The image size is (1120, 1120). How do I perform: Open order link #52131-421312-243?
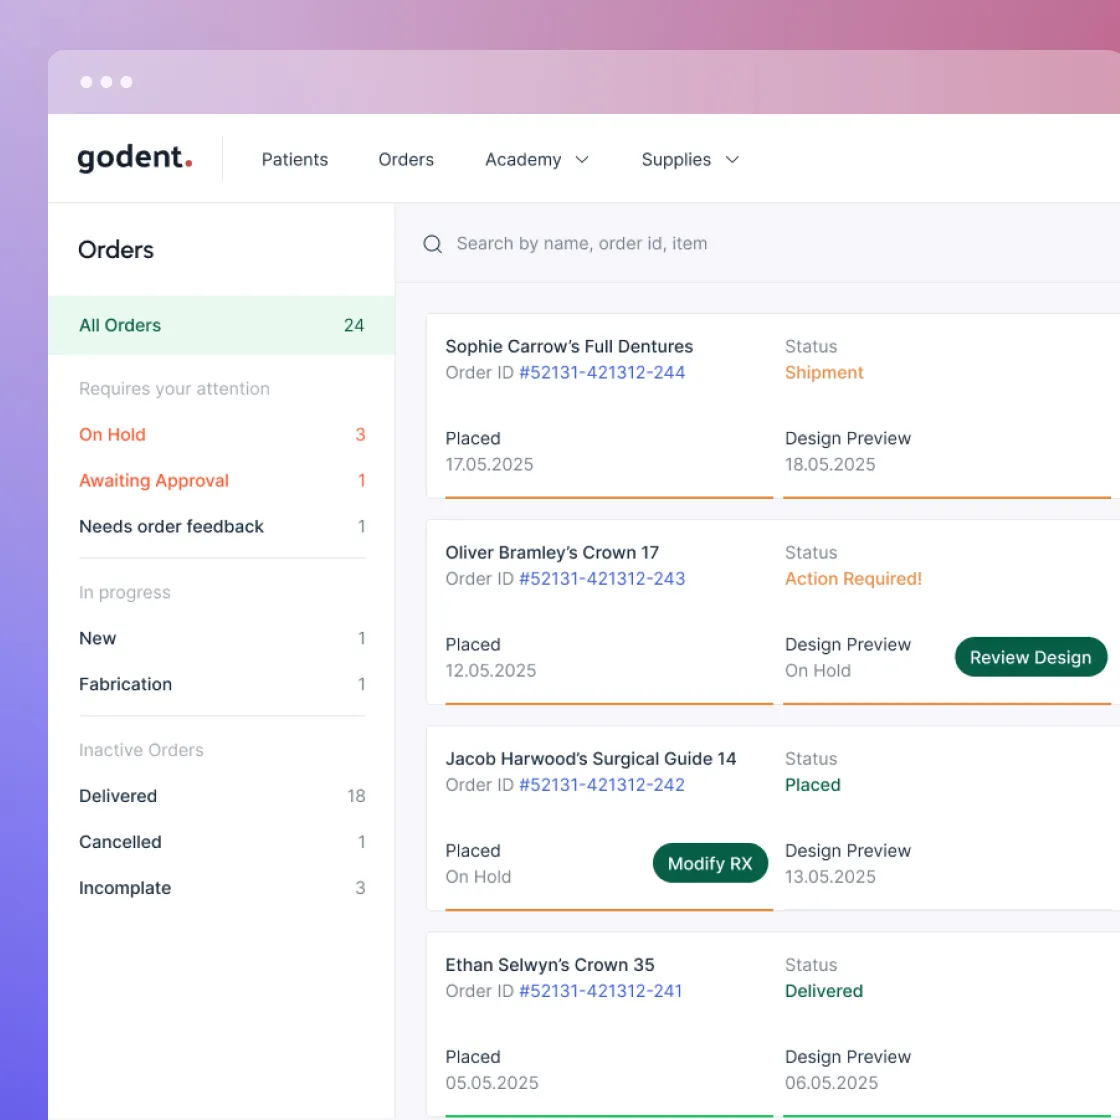(x=601, y=579)
